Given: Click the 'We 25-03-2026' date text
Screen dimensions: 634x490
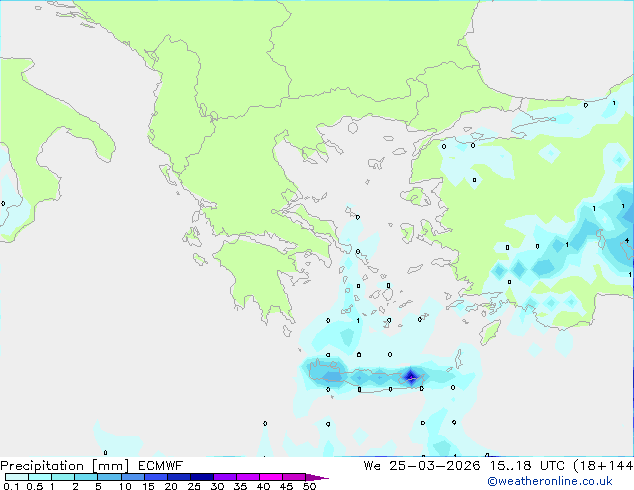Looking at the screenshot, I should click(422, 466).
